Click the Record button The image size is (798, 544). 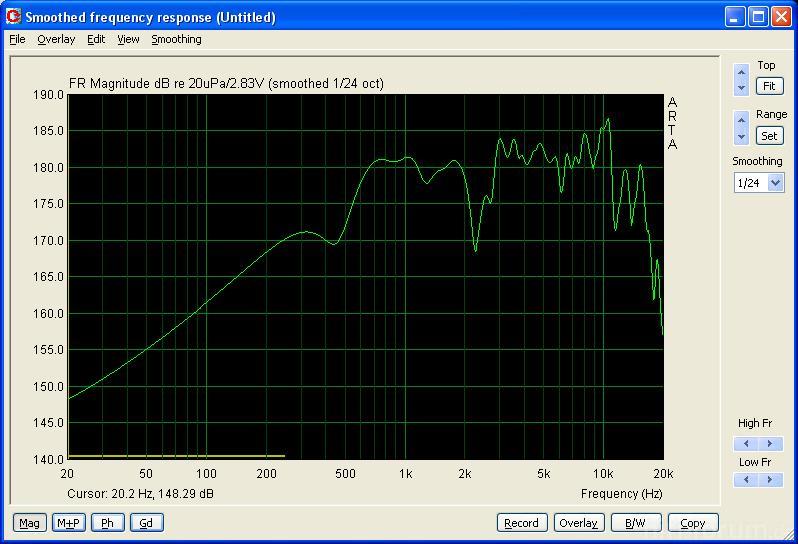[521, 522]
